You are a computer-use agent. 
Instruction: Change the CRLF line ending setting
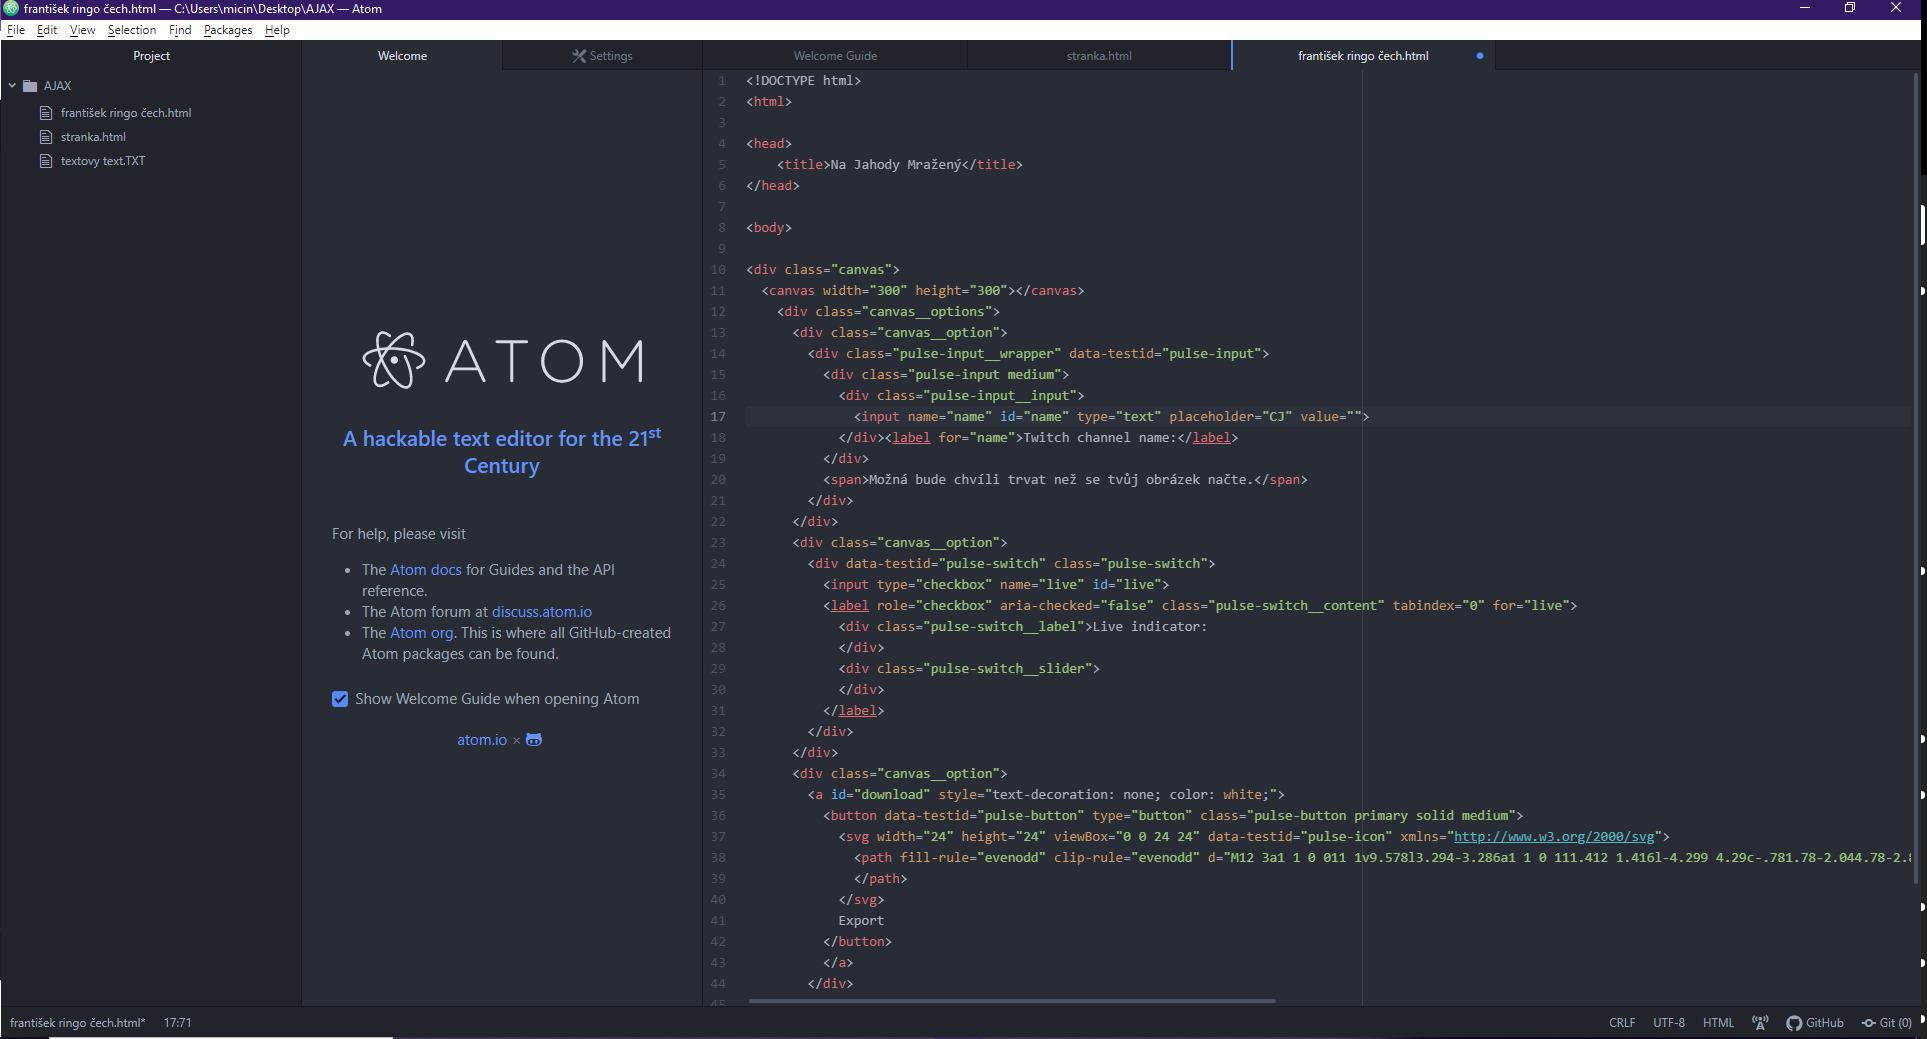point(1622,1023)
